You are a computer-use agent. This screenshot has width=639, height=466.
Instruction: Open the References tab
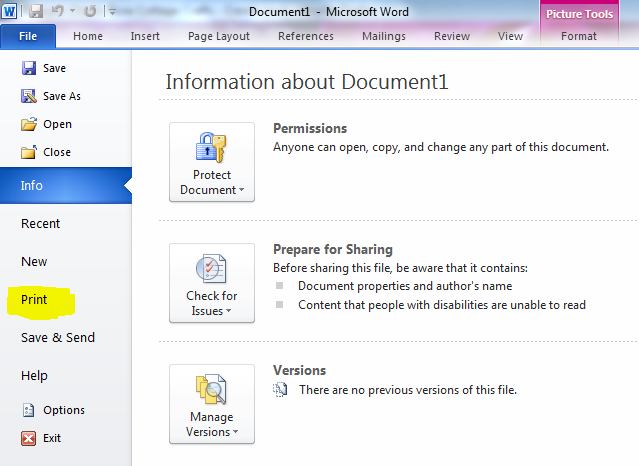[x=306, y=36]
